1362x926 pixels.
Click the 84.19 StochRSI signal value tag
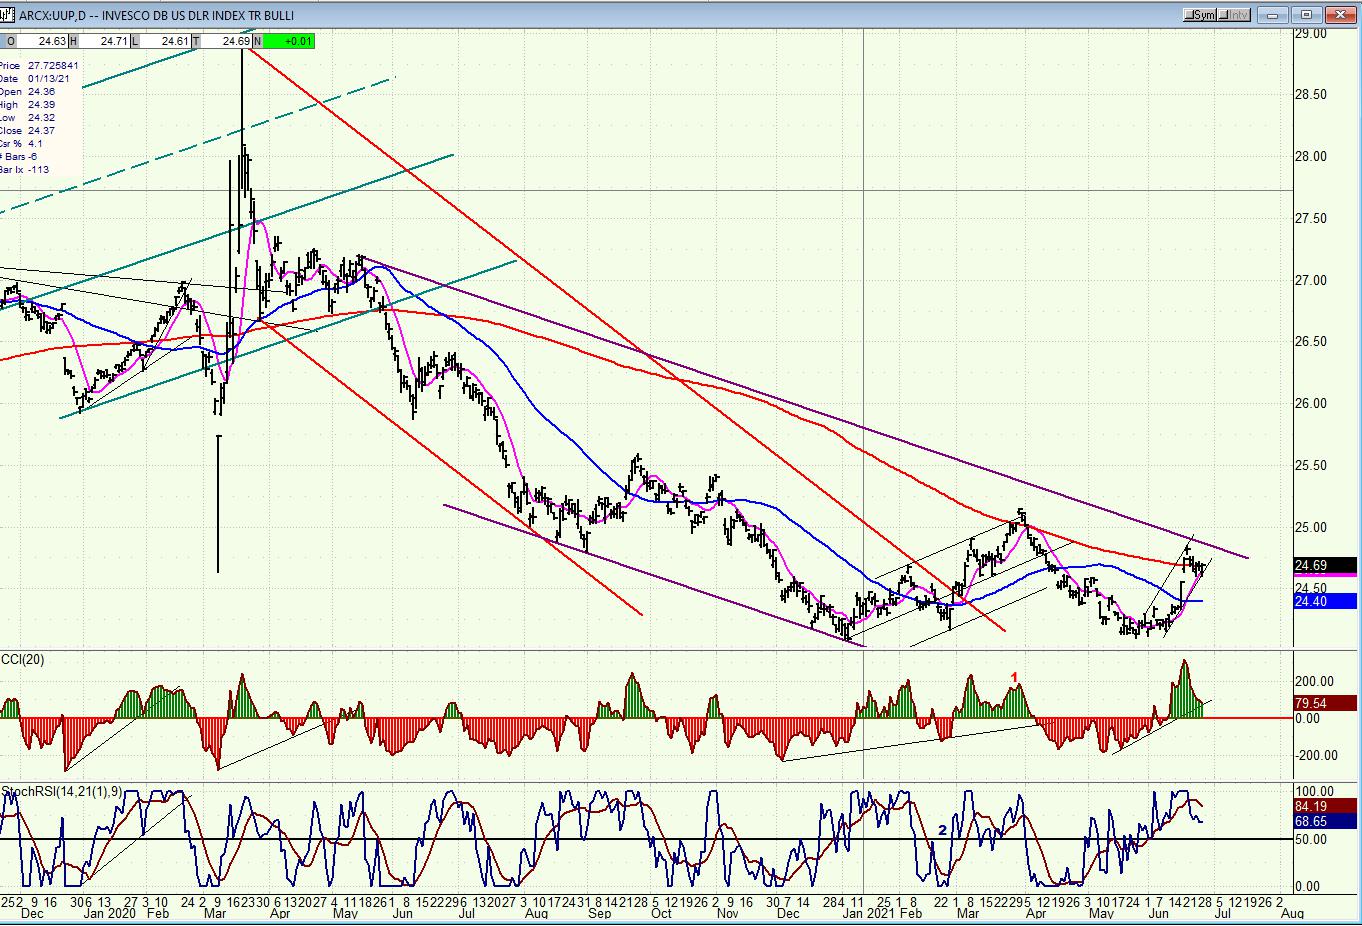(1325, 806)
